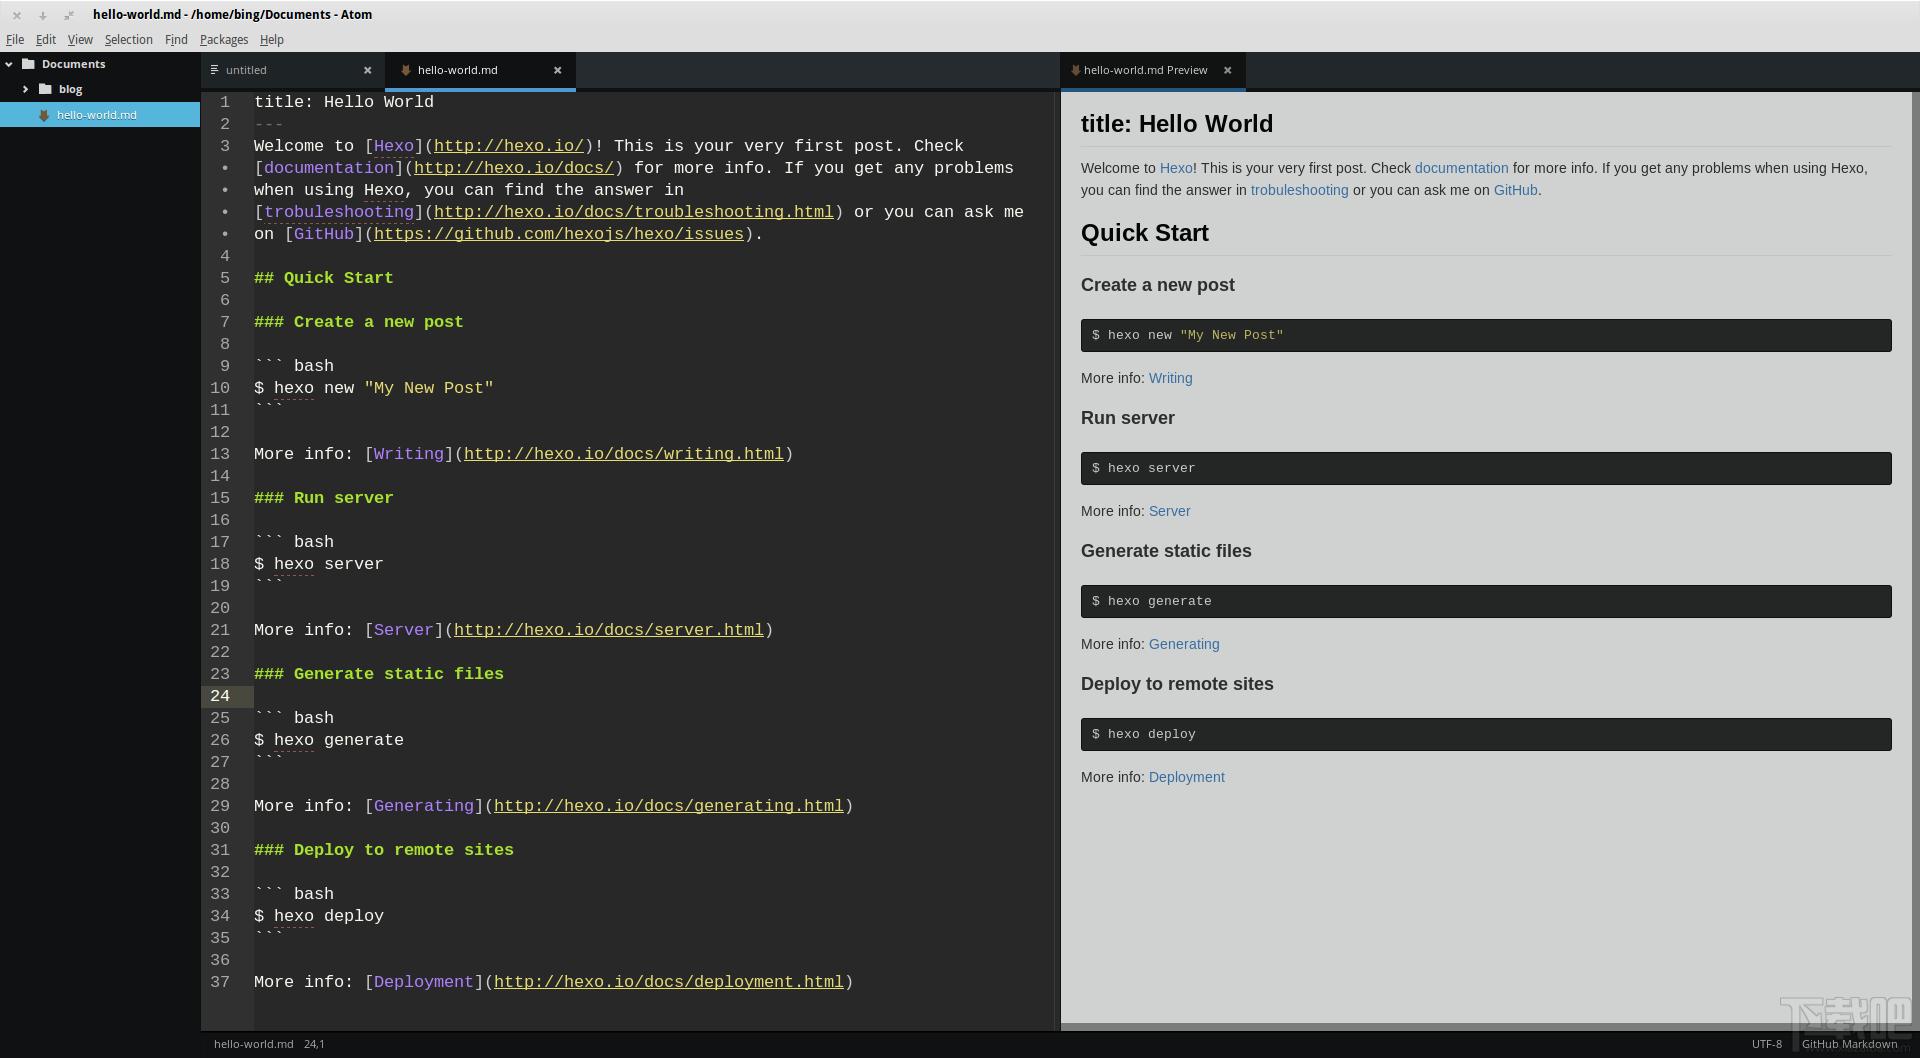Click the '$ hexo generate' code block in preview
The width and height of the screenshot is (1920, 1058).
click(1486, 601)
